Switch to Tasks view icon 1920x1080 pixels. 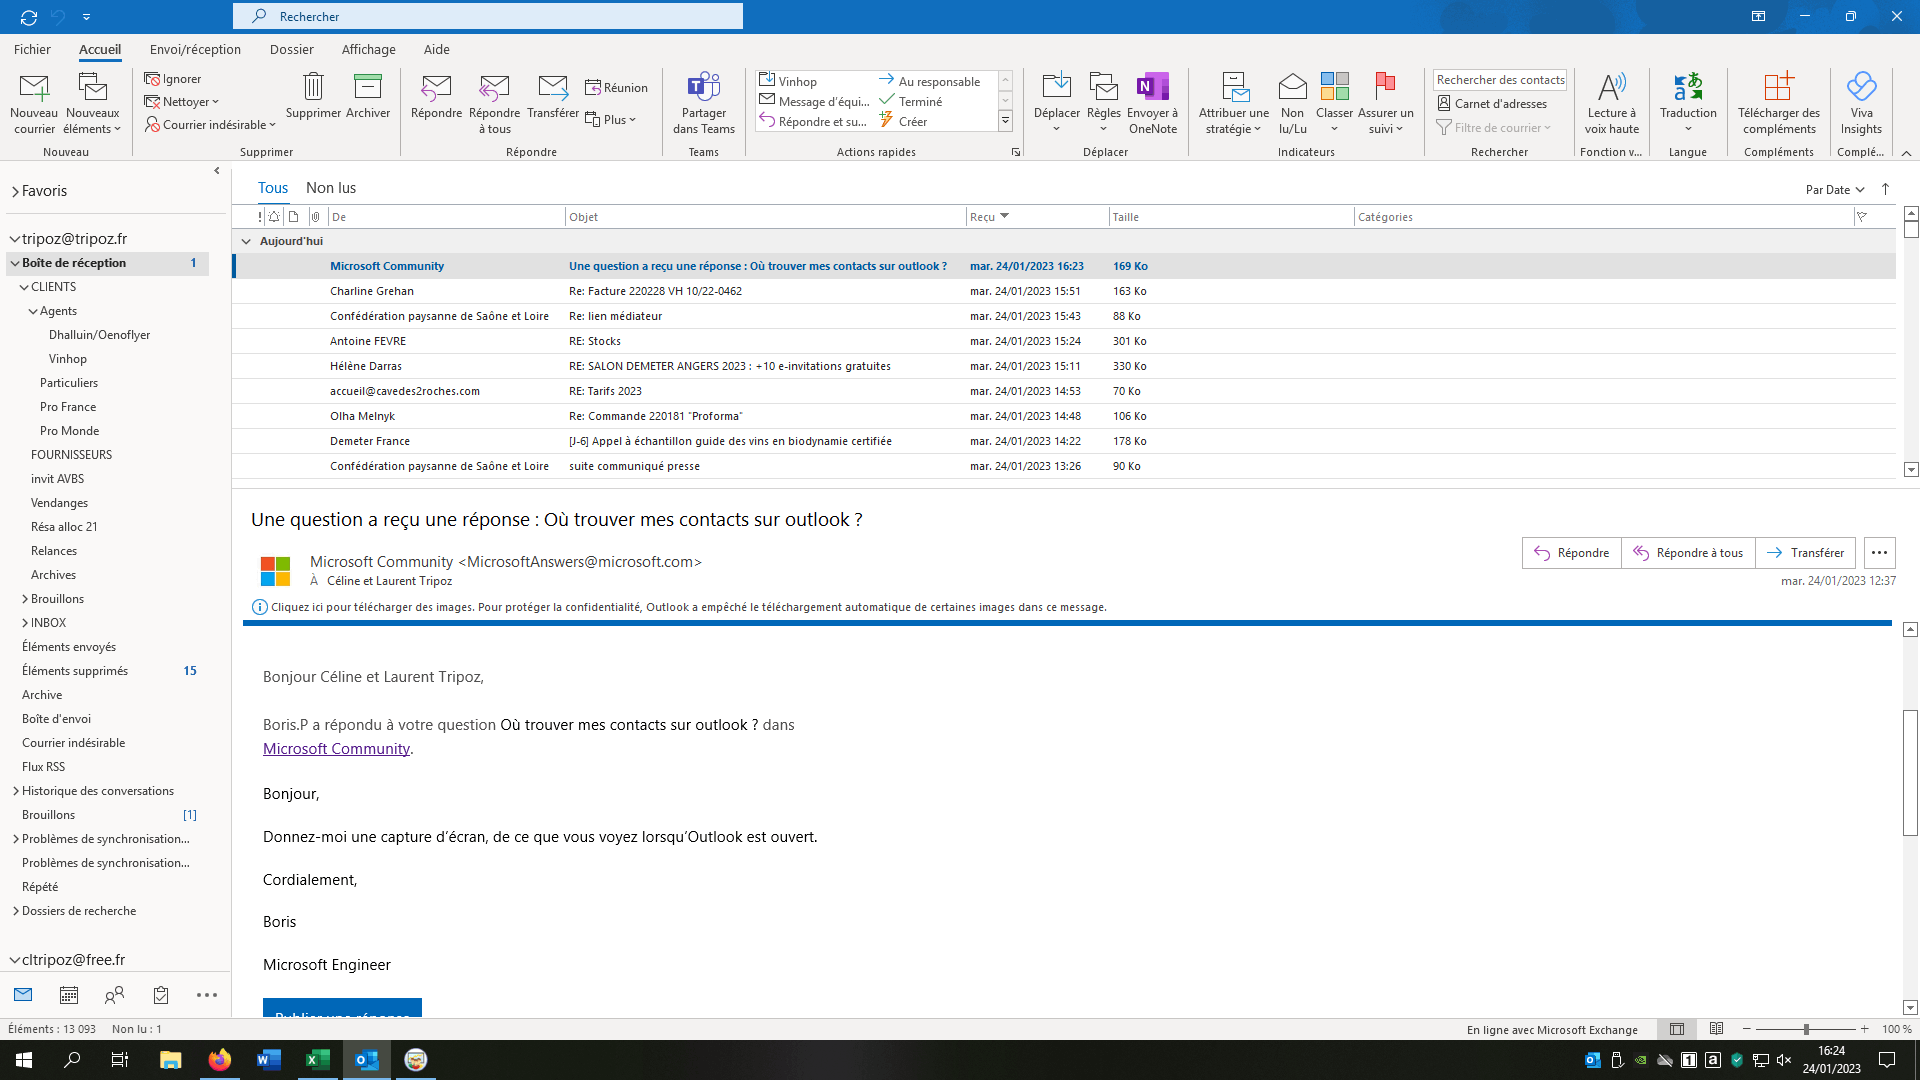pyautogui.click(x=161, y=995)
